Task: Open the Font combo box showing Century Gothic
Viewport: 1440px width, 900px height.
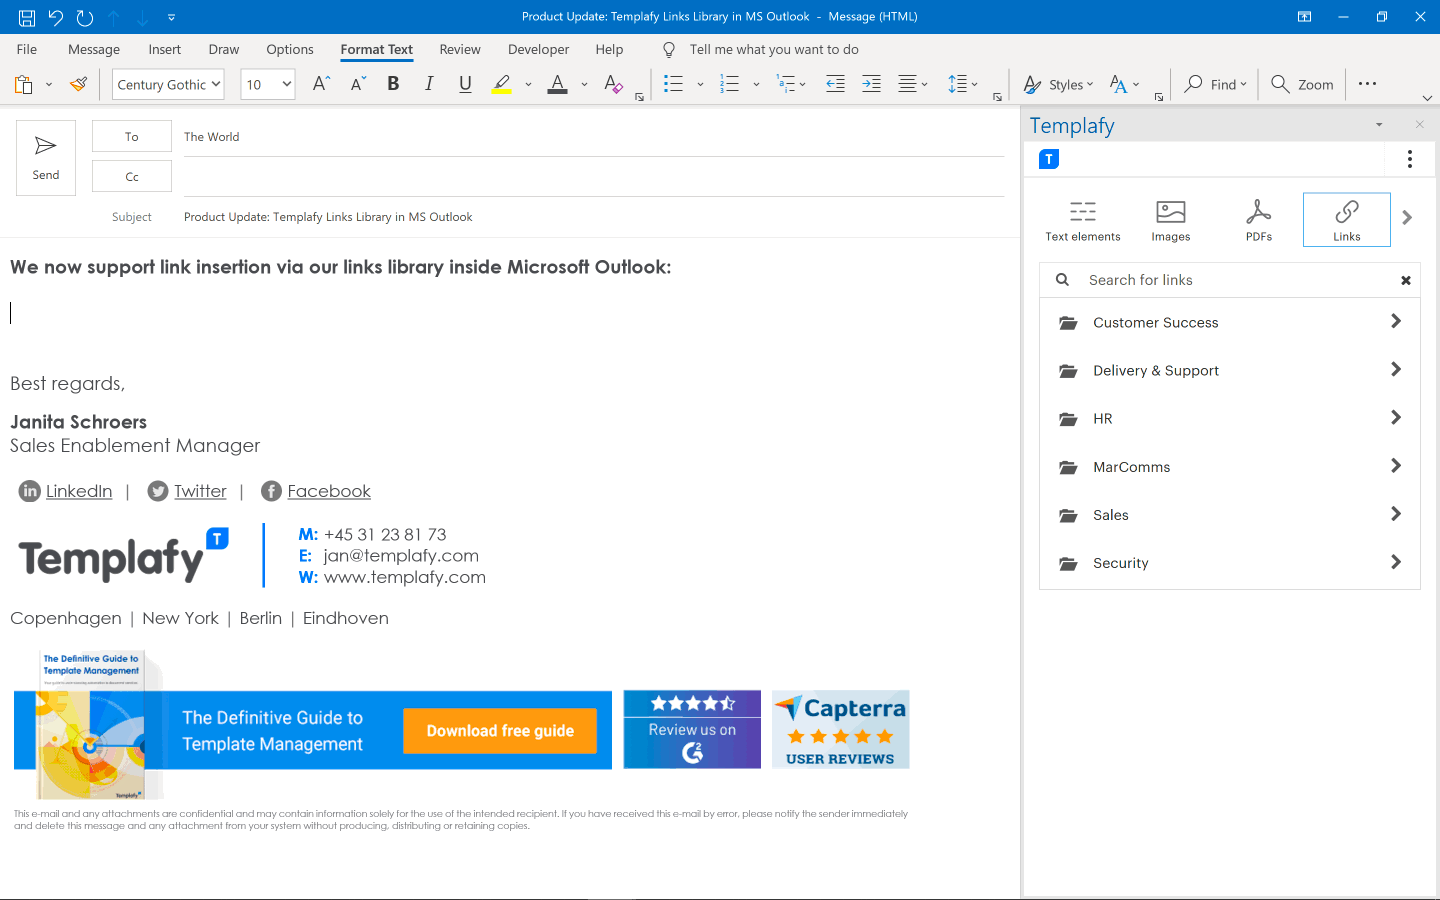Action: pos(167,84)
